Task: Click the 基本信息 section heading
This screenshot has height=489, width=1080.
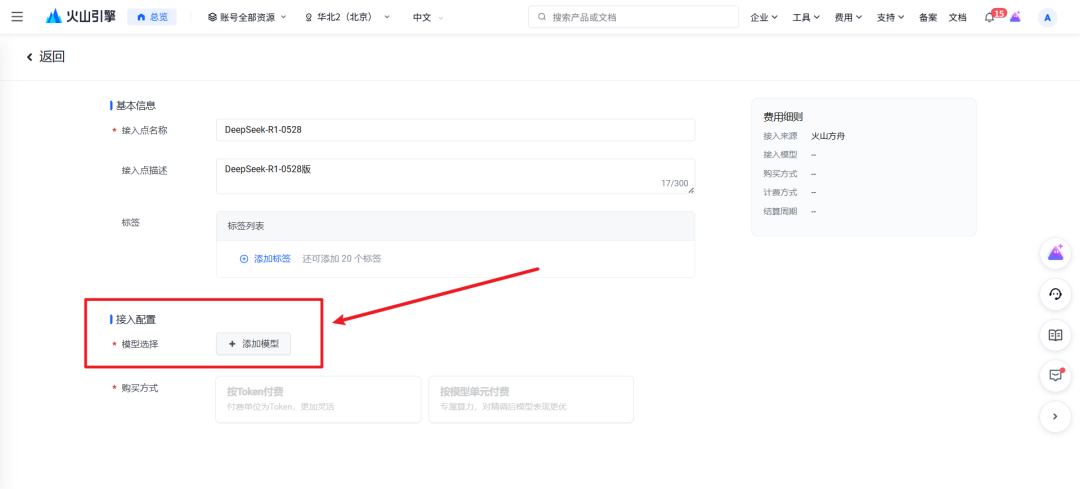Action: (136, 106)
